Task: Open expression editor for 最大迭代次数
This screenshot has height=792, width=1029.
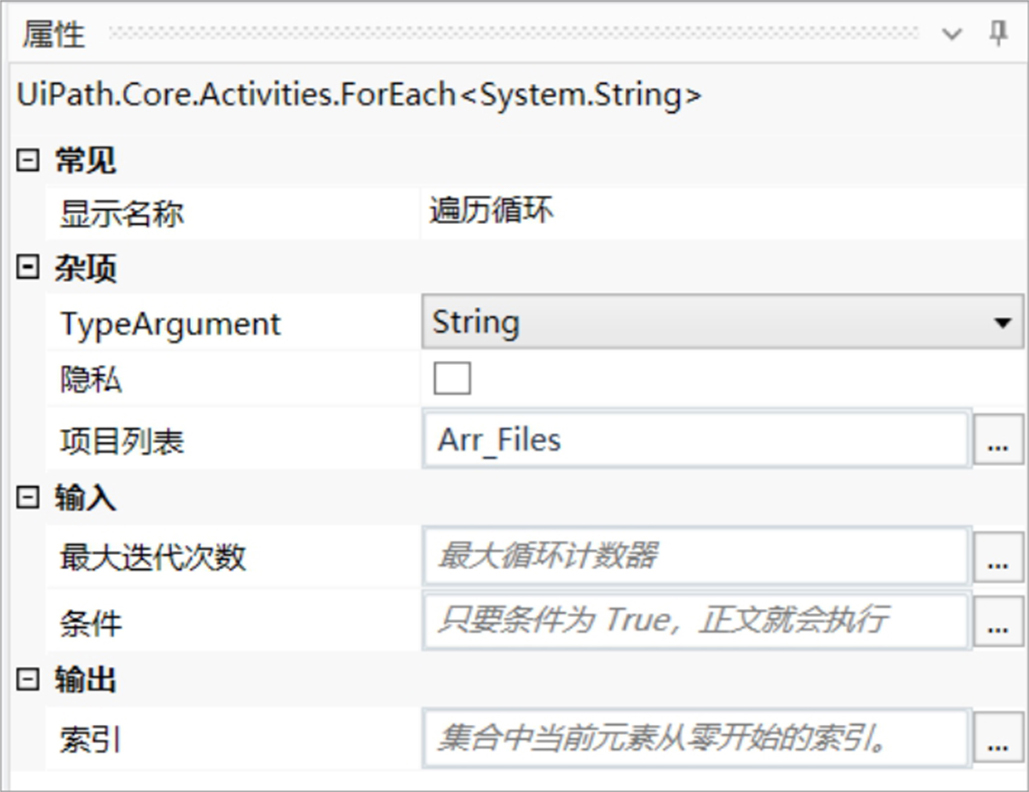Action: [998, 556]
